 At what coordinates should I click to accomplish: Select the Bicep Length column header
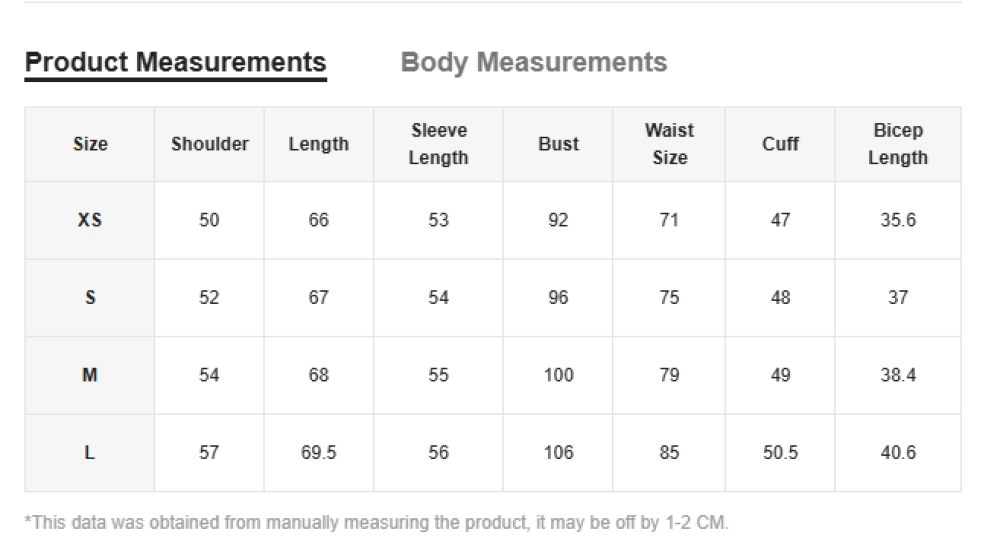[x=897, y=144]
